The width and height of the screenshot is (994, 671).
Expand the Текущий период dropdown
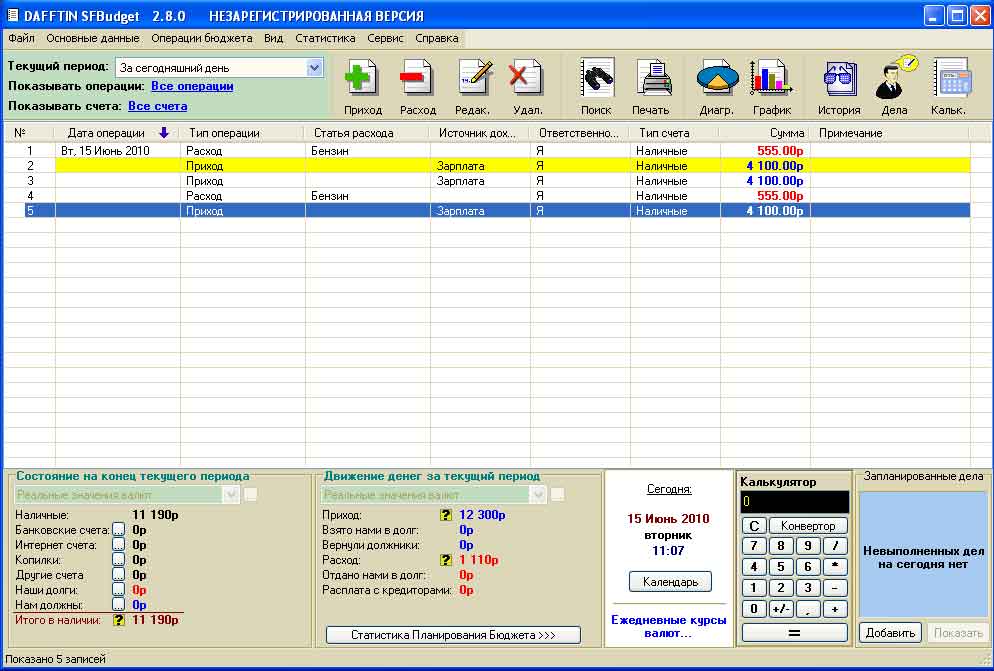[x=314, y=68]
